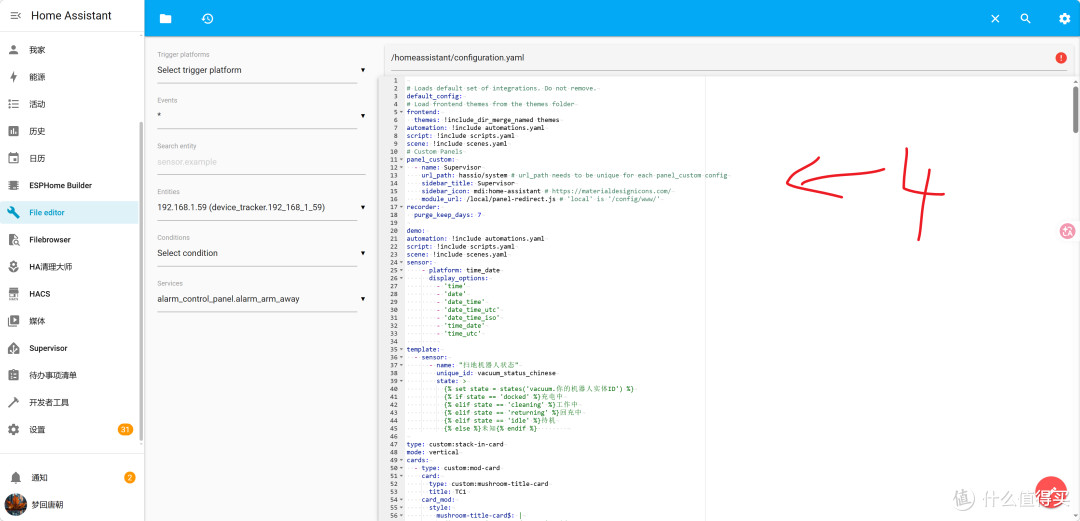Open search in the editor toolbar
This screenshot has height=521, width=1080.
(x=1026, y=19)
